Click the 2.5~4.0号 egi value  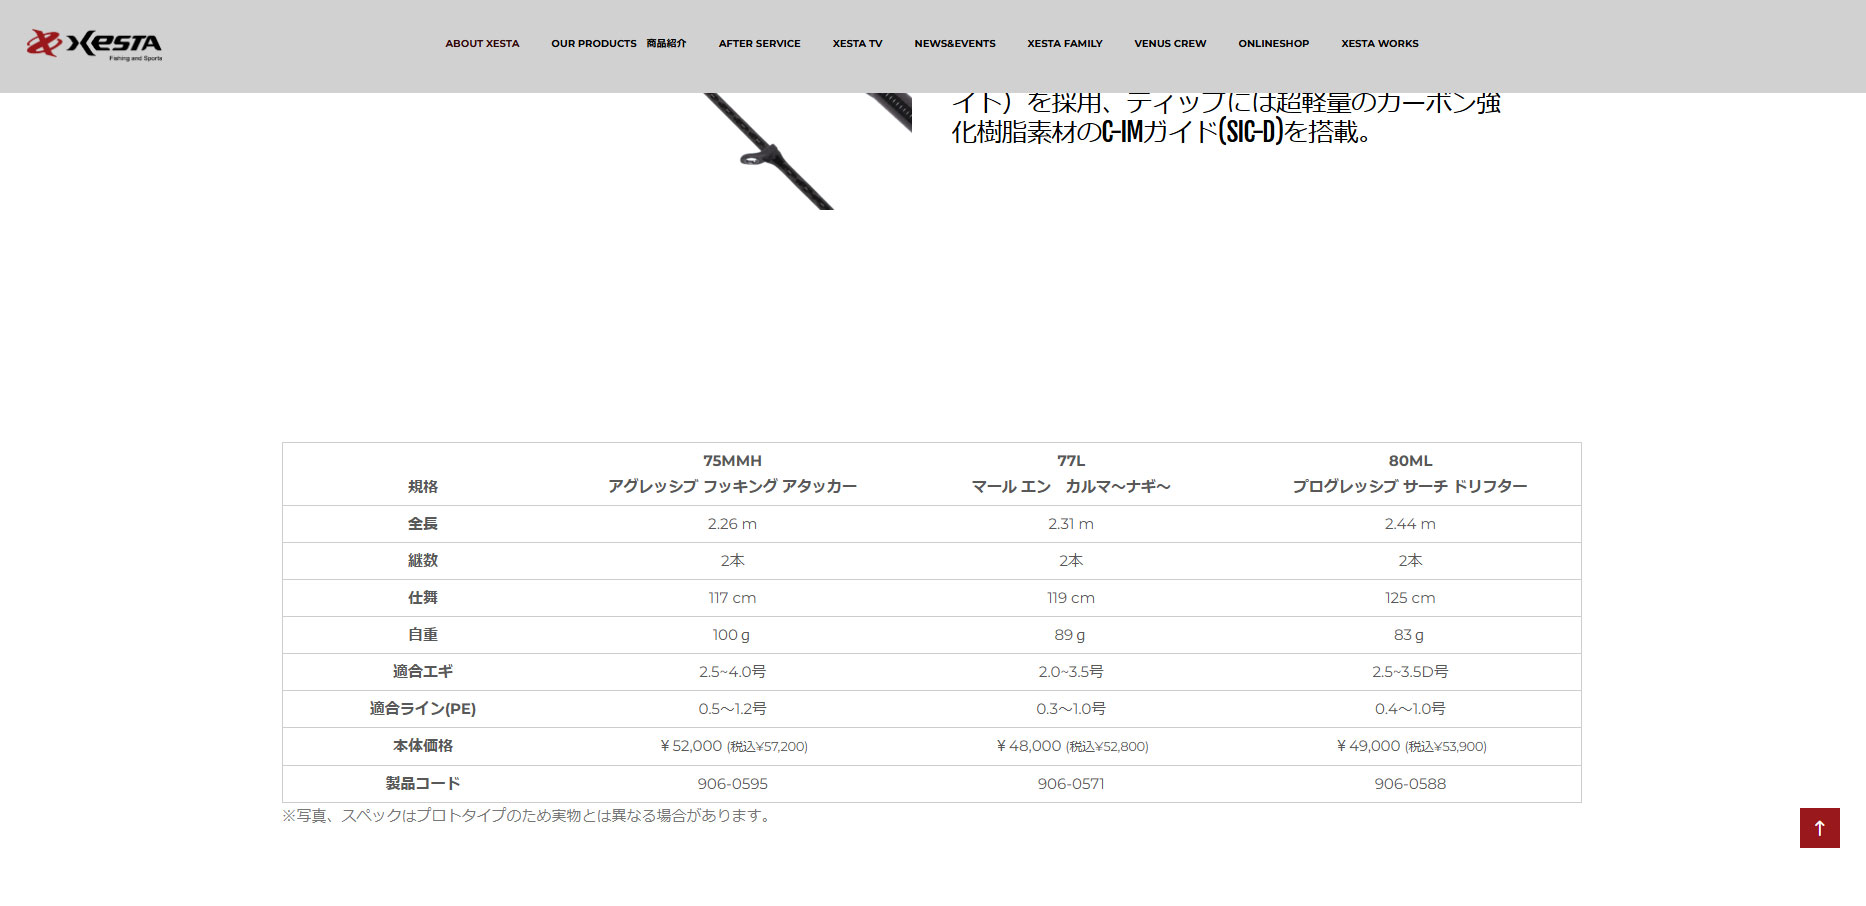[732, 672]
